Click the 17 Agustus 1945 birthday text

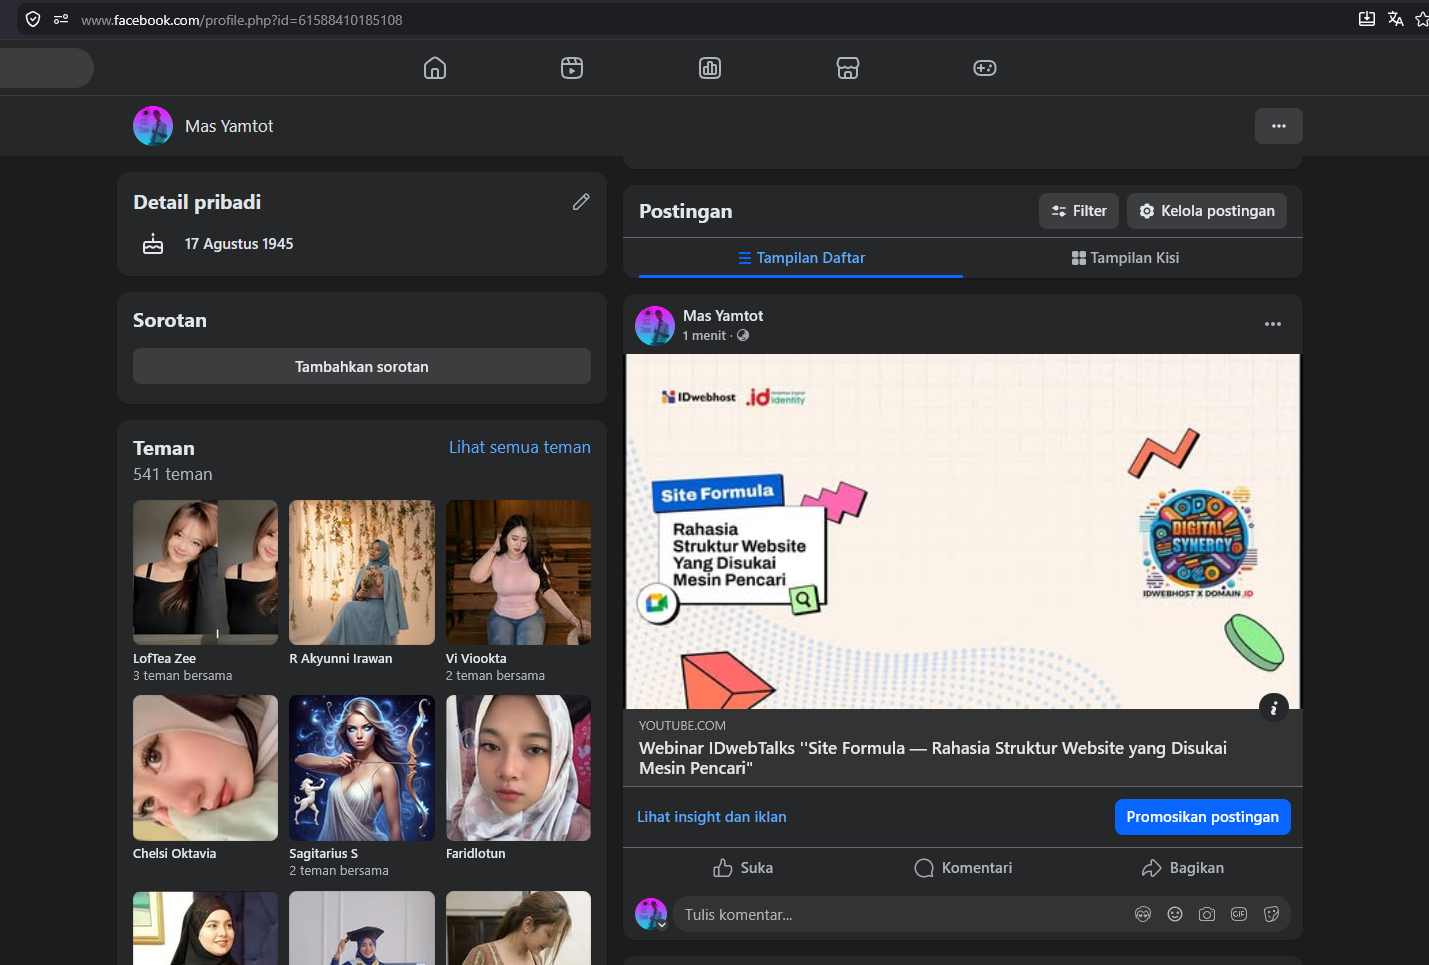coord(239,244)
